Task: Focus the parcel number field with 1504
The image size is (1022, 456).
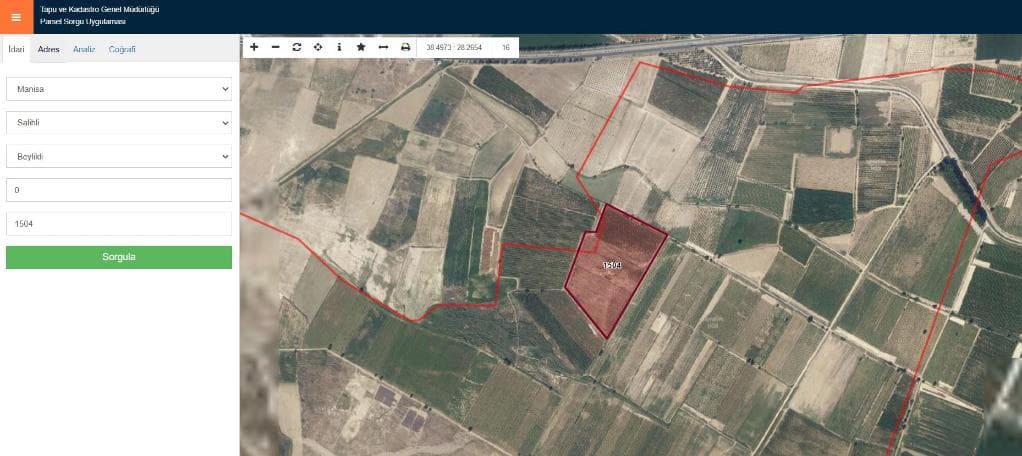Action: point(119,224)
